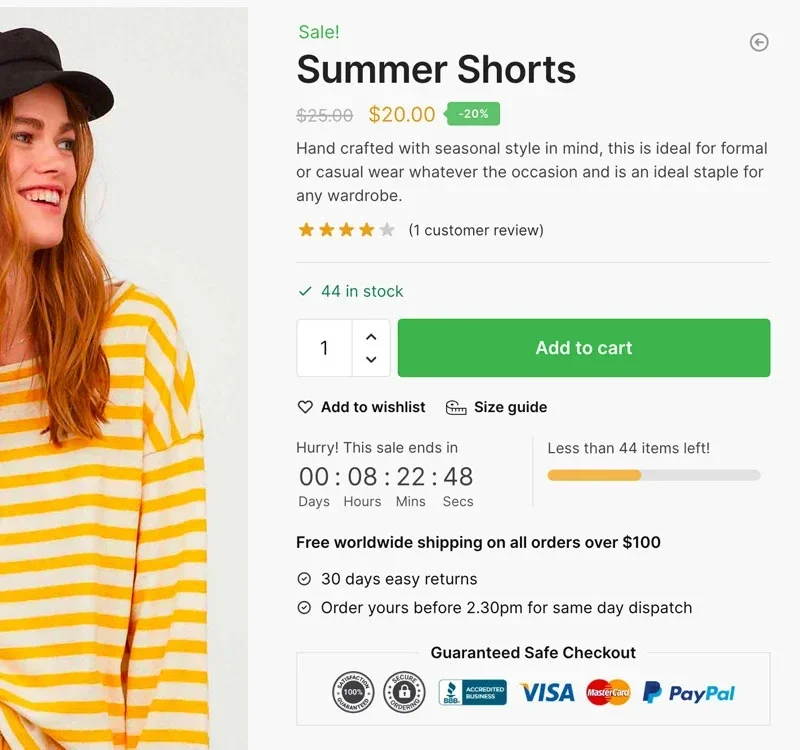Click the BBB Accredited Business badge
This screenshot has width=800, height=750.
pyautogui.click(x=472, y=692)
